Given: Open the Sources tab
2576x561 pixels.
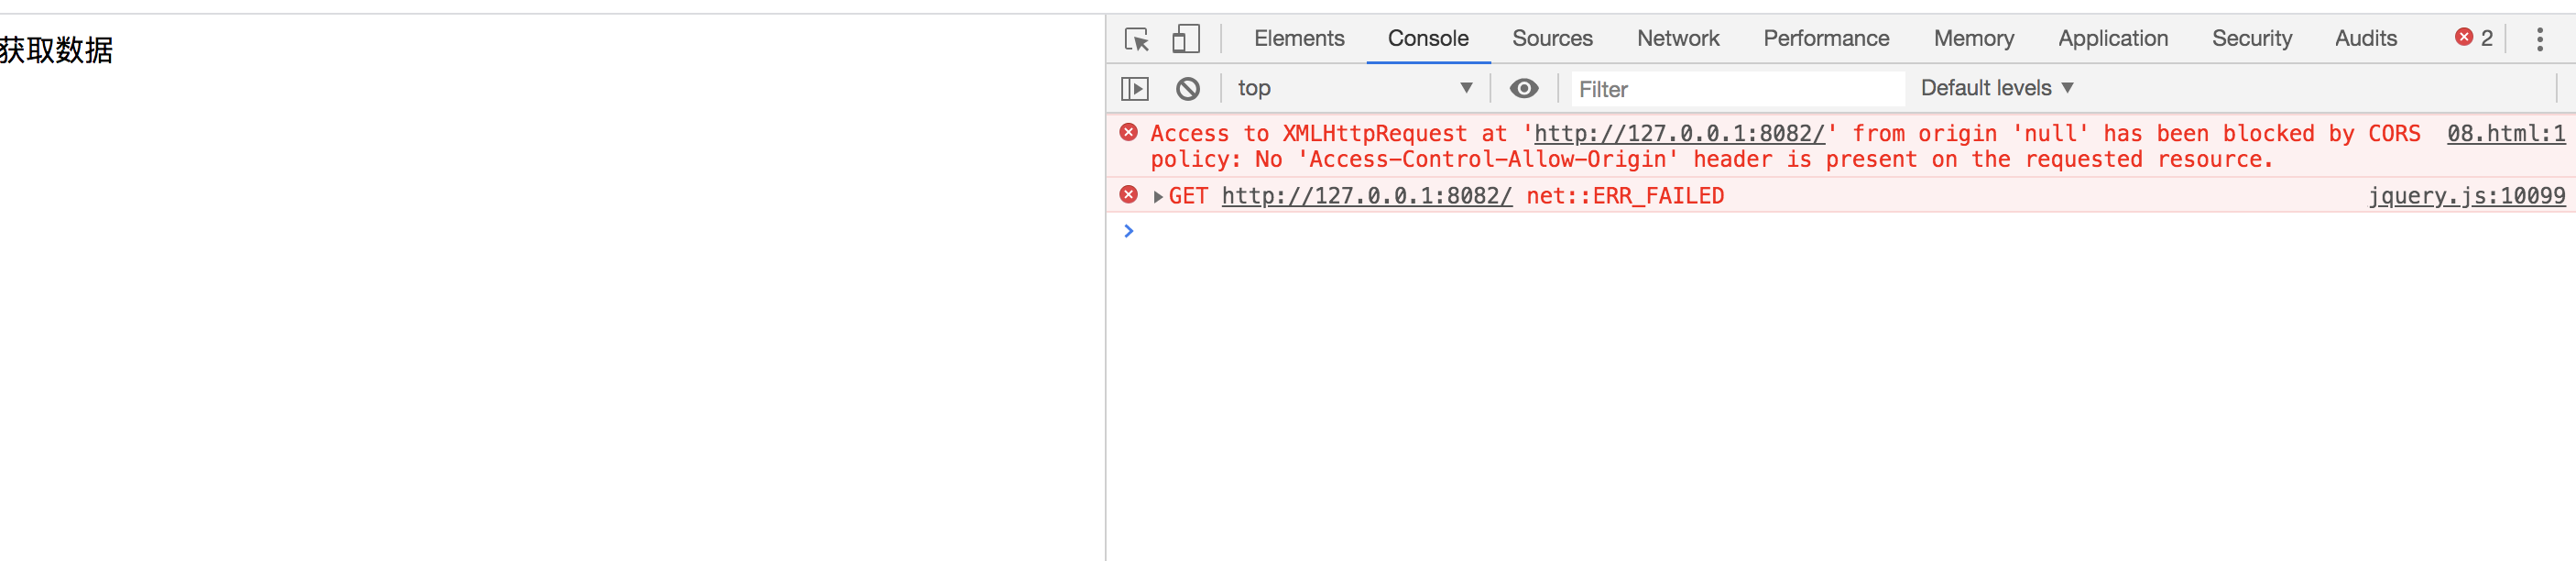Looking at the screenshot, I should coord(1552,38).
